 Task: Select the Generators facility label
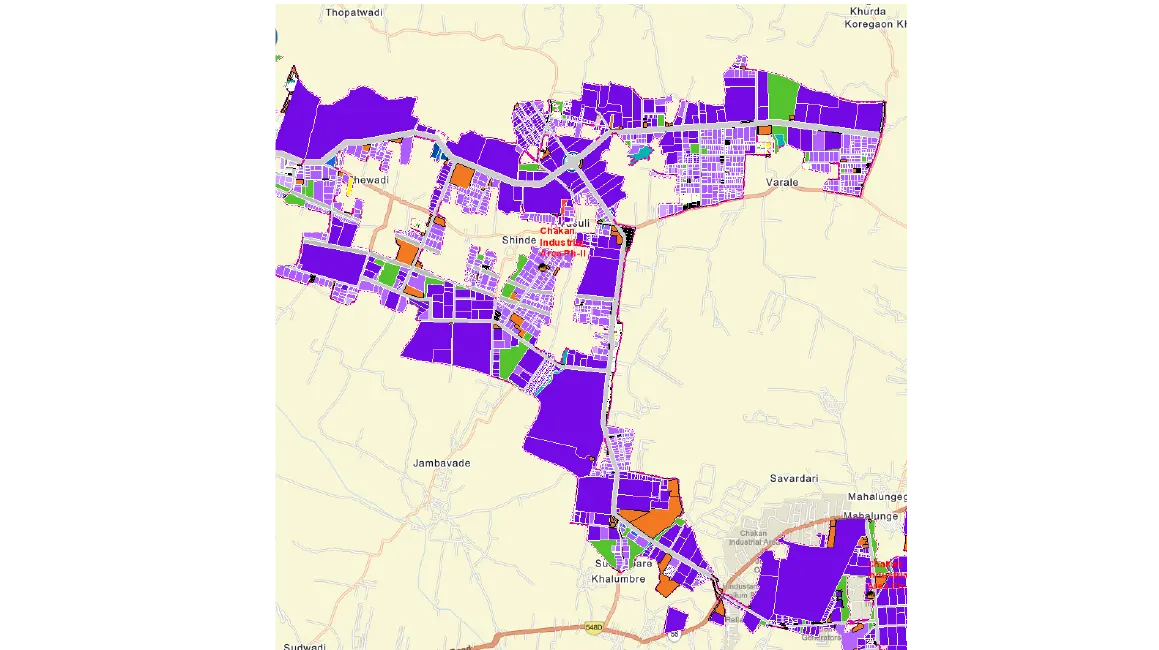point(822,637)
